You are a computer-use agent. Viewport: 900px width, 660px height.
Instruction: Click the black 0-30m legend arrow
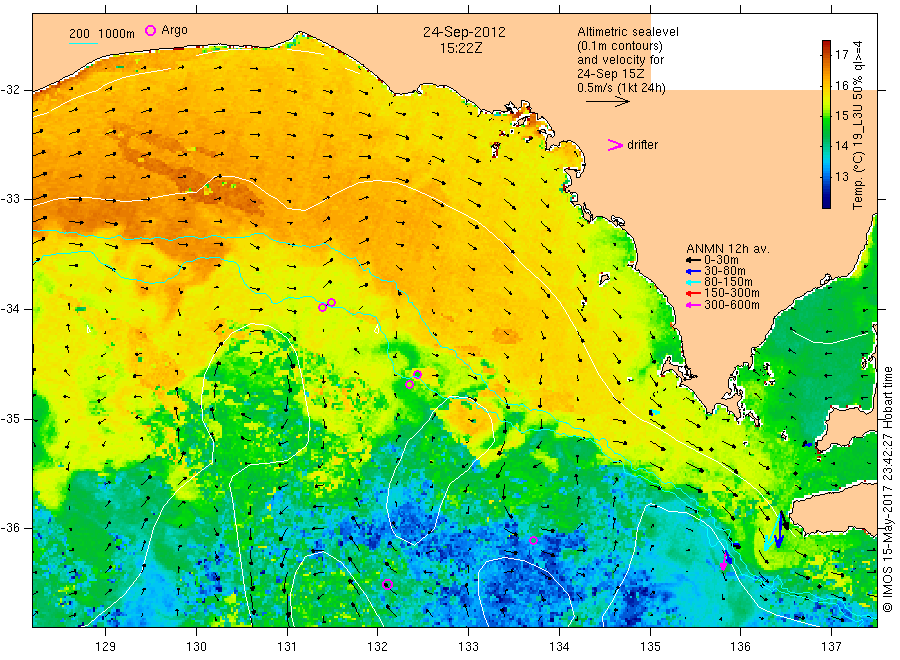[x=693, y=260]
